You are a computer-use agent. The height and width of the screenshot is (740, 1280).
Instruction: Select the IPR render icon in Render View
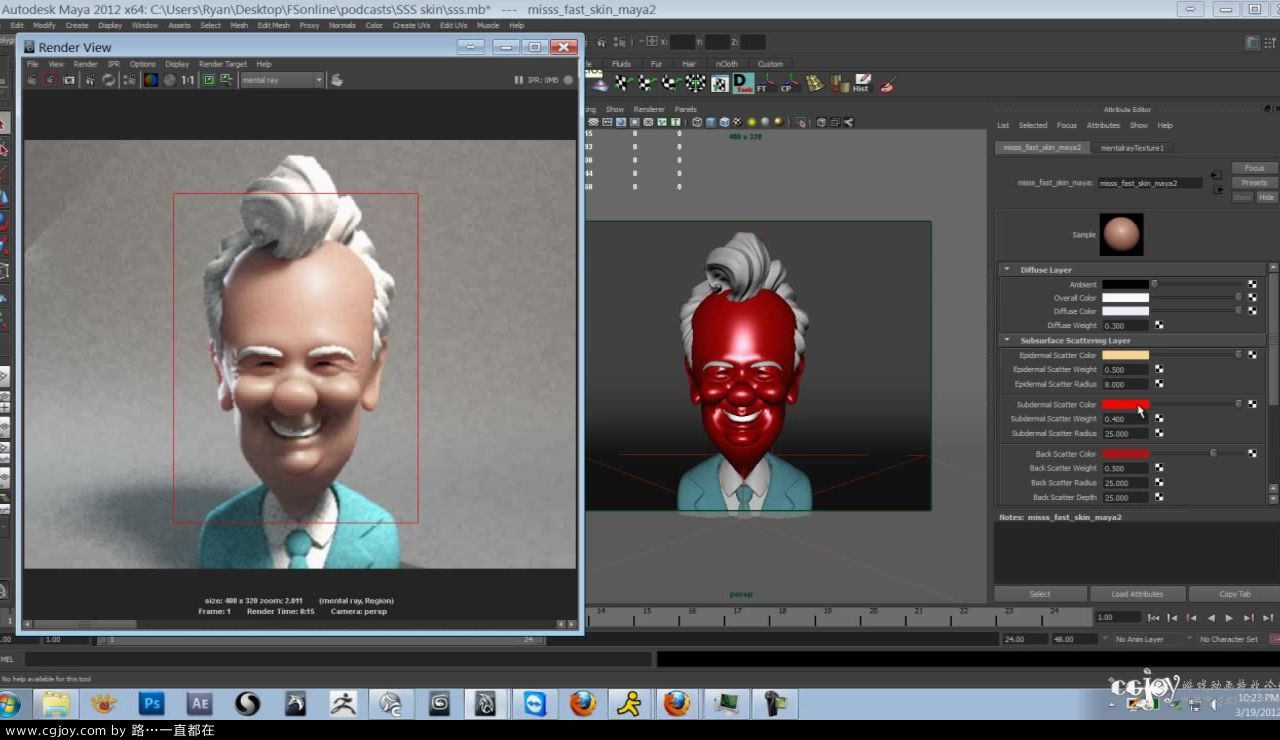tap(49, 80)
